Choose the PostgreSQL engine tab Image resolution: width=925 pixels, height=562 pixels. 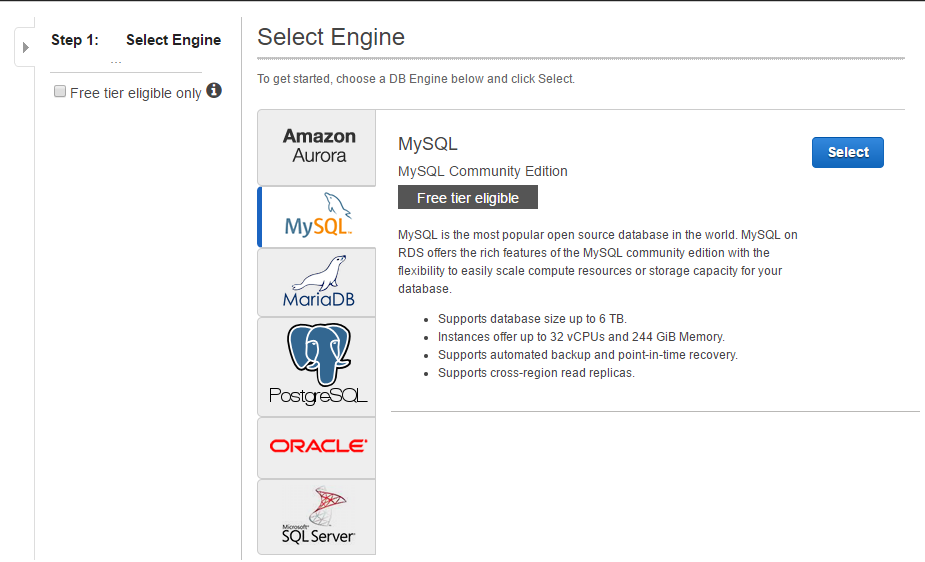click(317, 367)
